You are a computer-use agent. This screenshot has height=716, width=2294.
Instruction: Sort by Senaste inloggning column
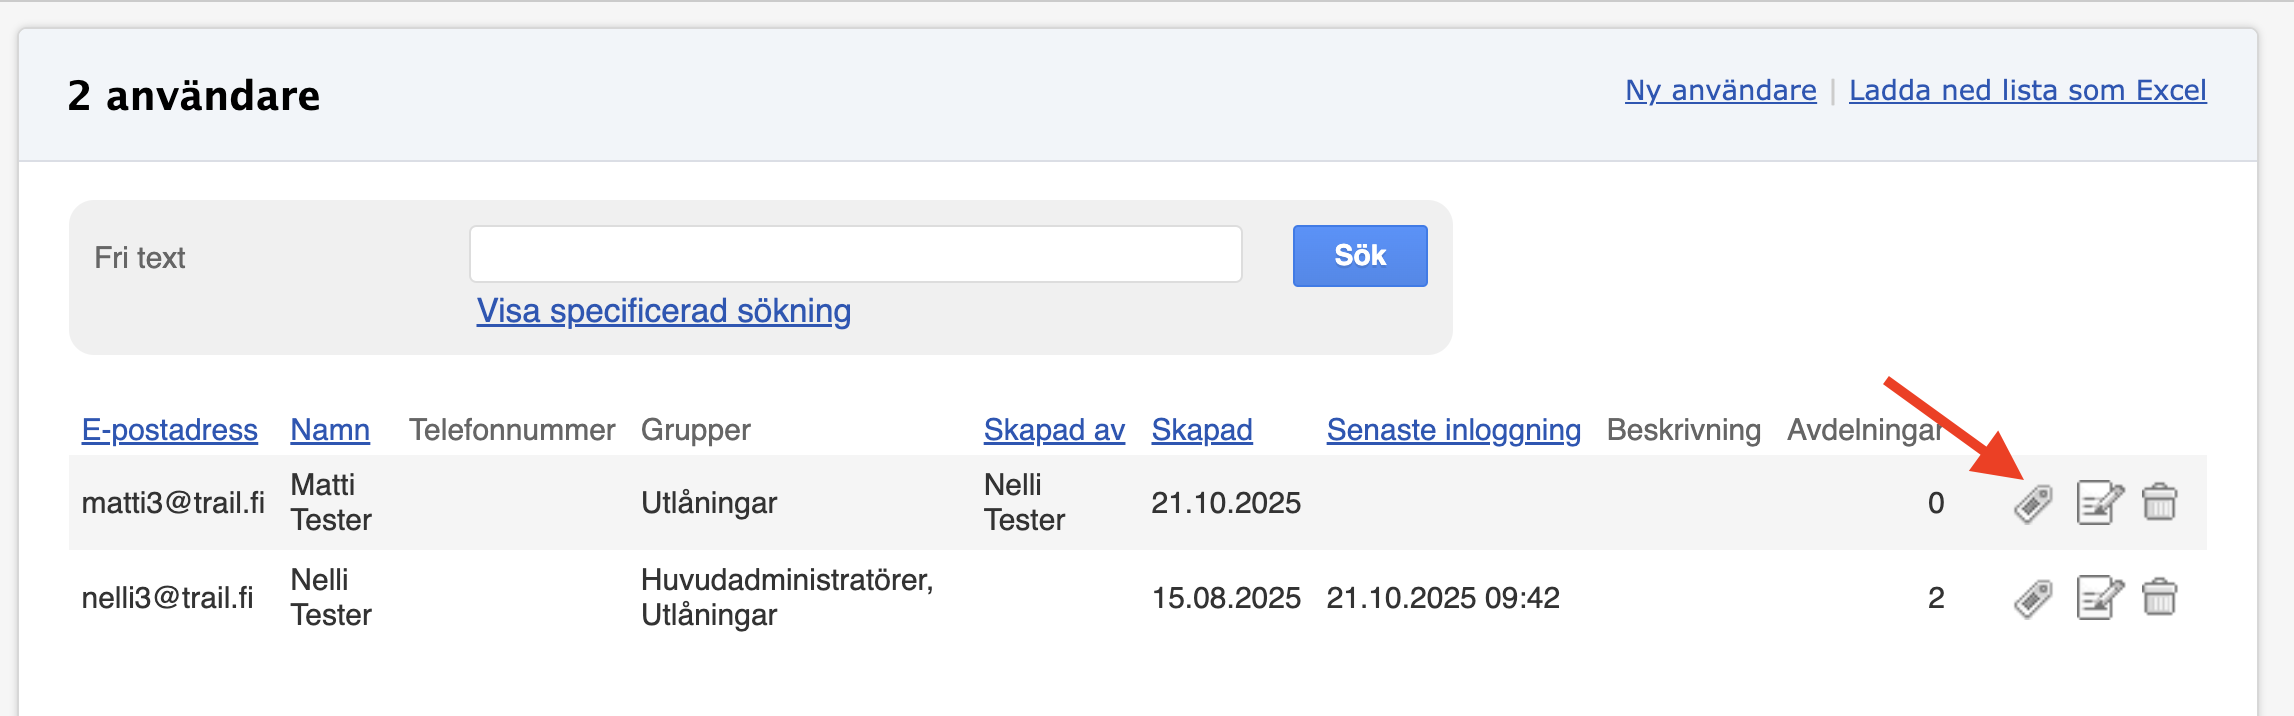pos(1454,430)
